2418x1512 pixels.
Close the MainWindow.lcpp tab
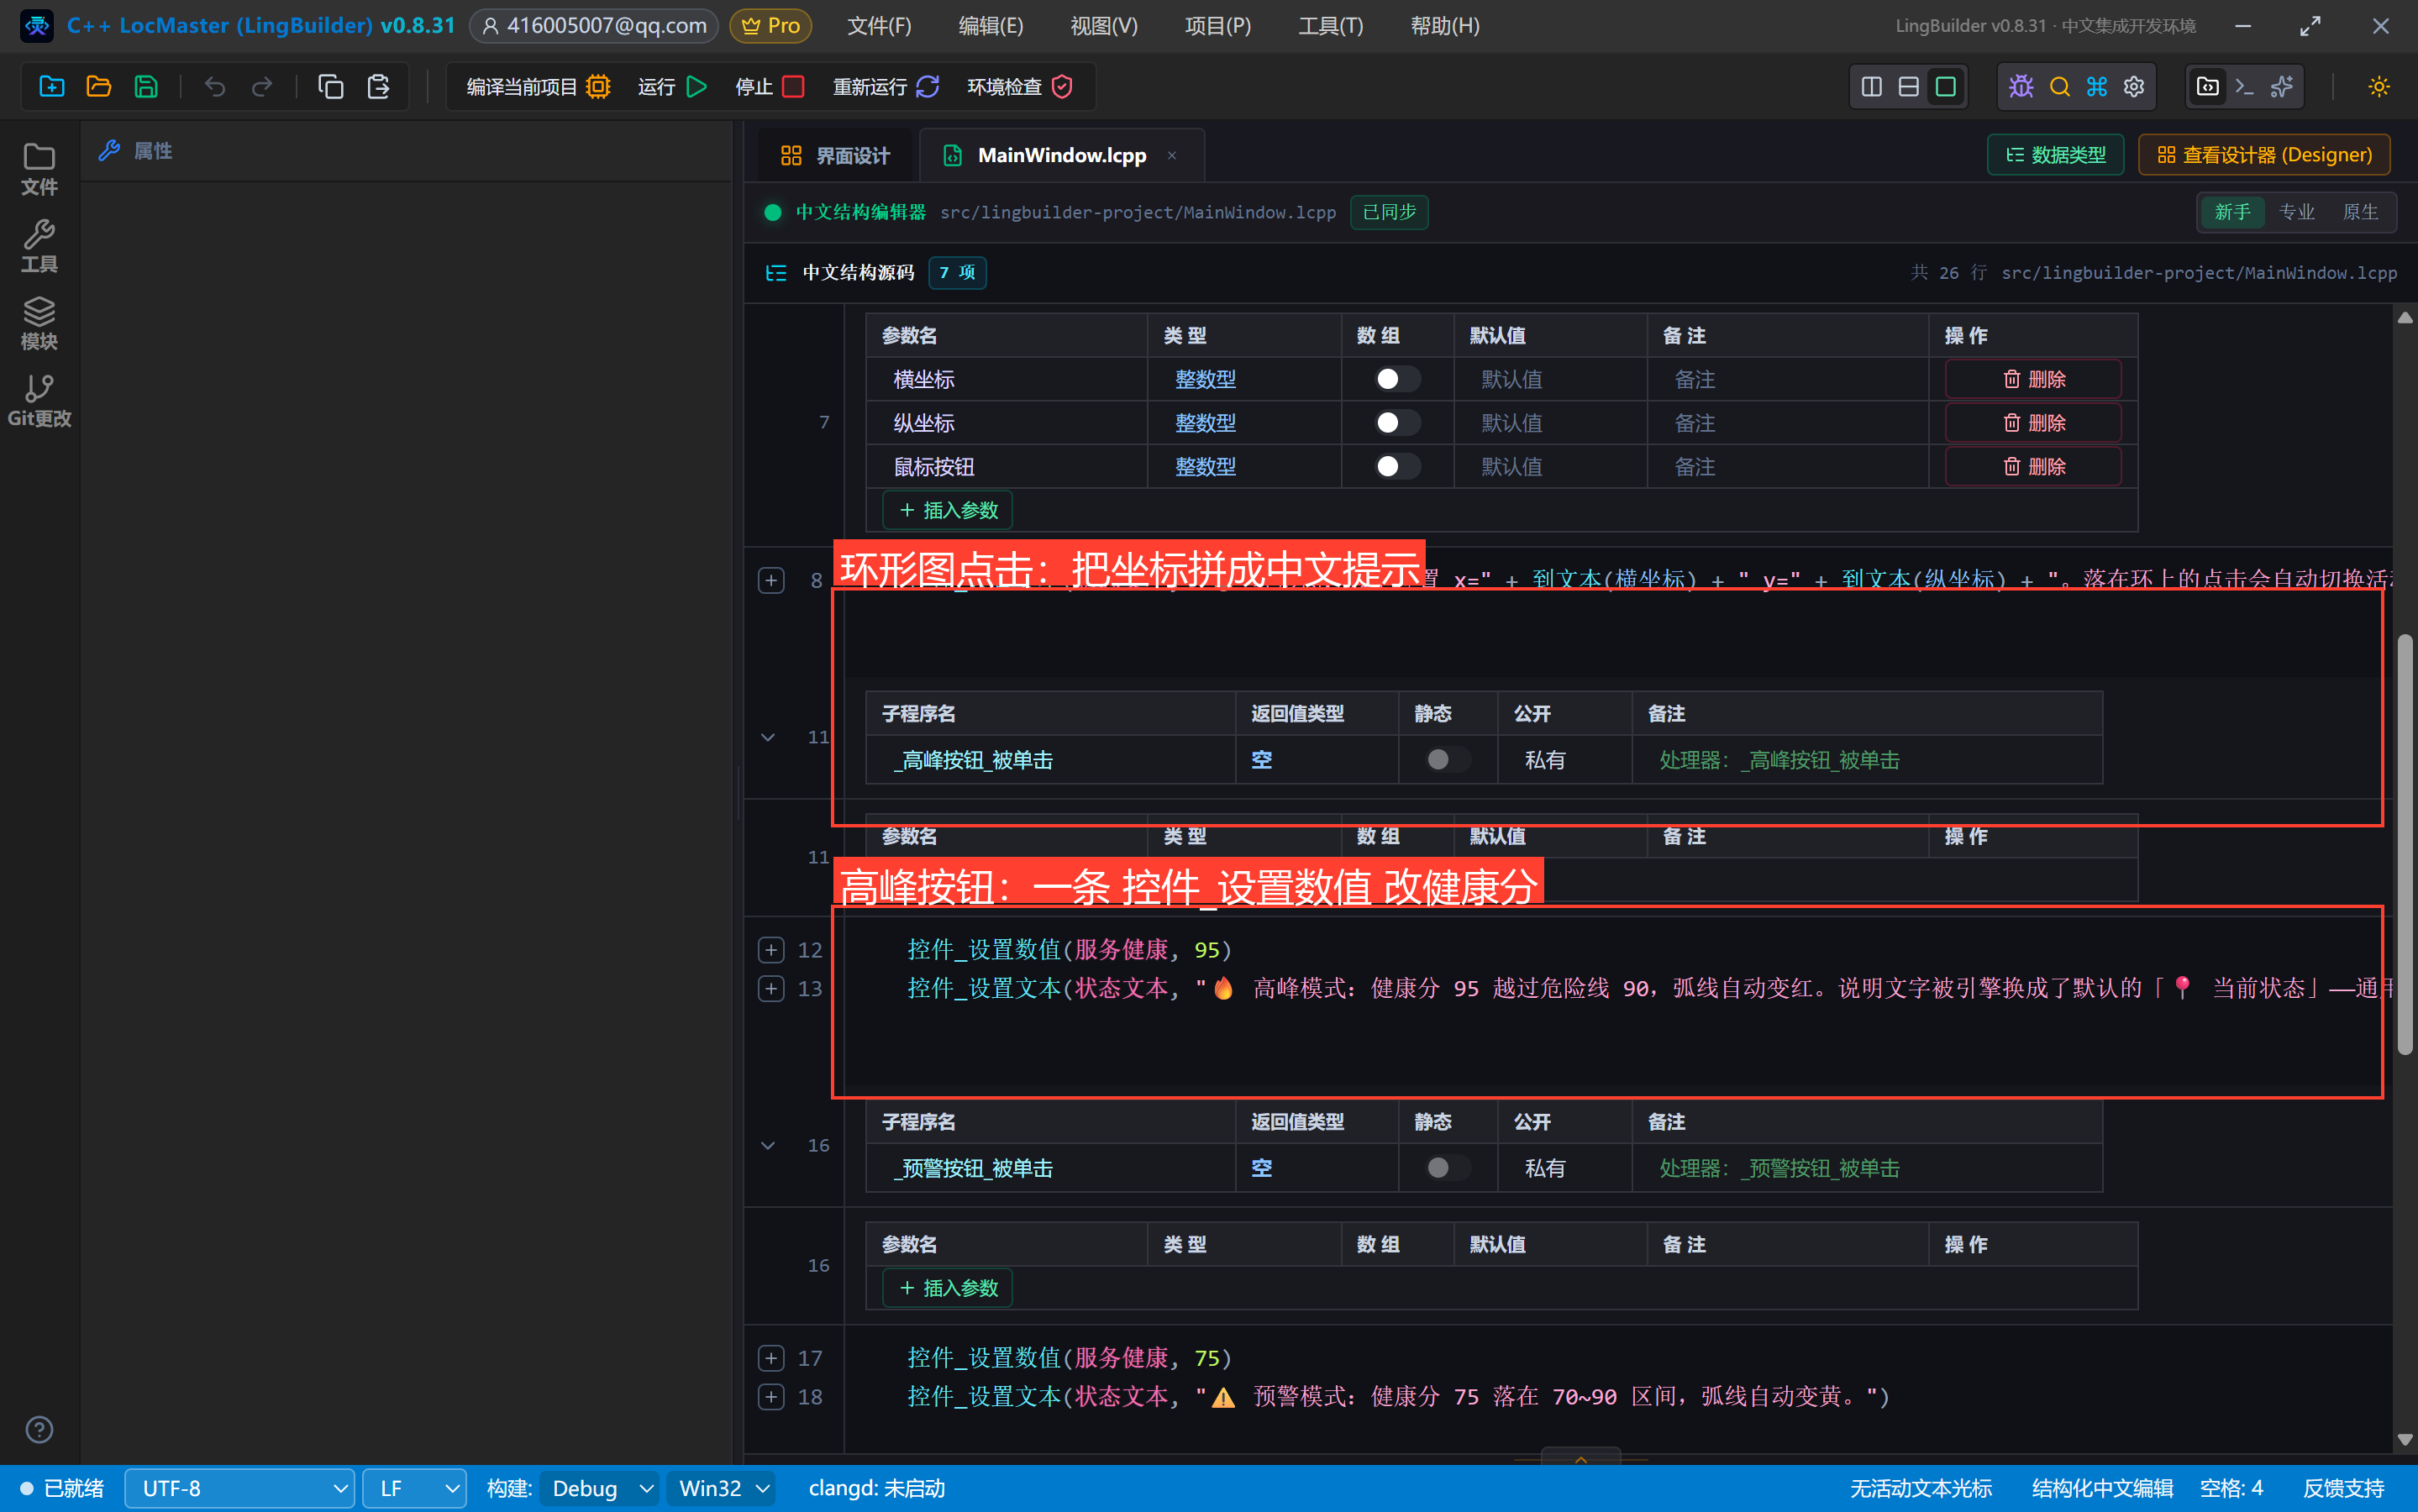click(x=1172, y=155)
